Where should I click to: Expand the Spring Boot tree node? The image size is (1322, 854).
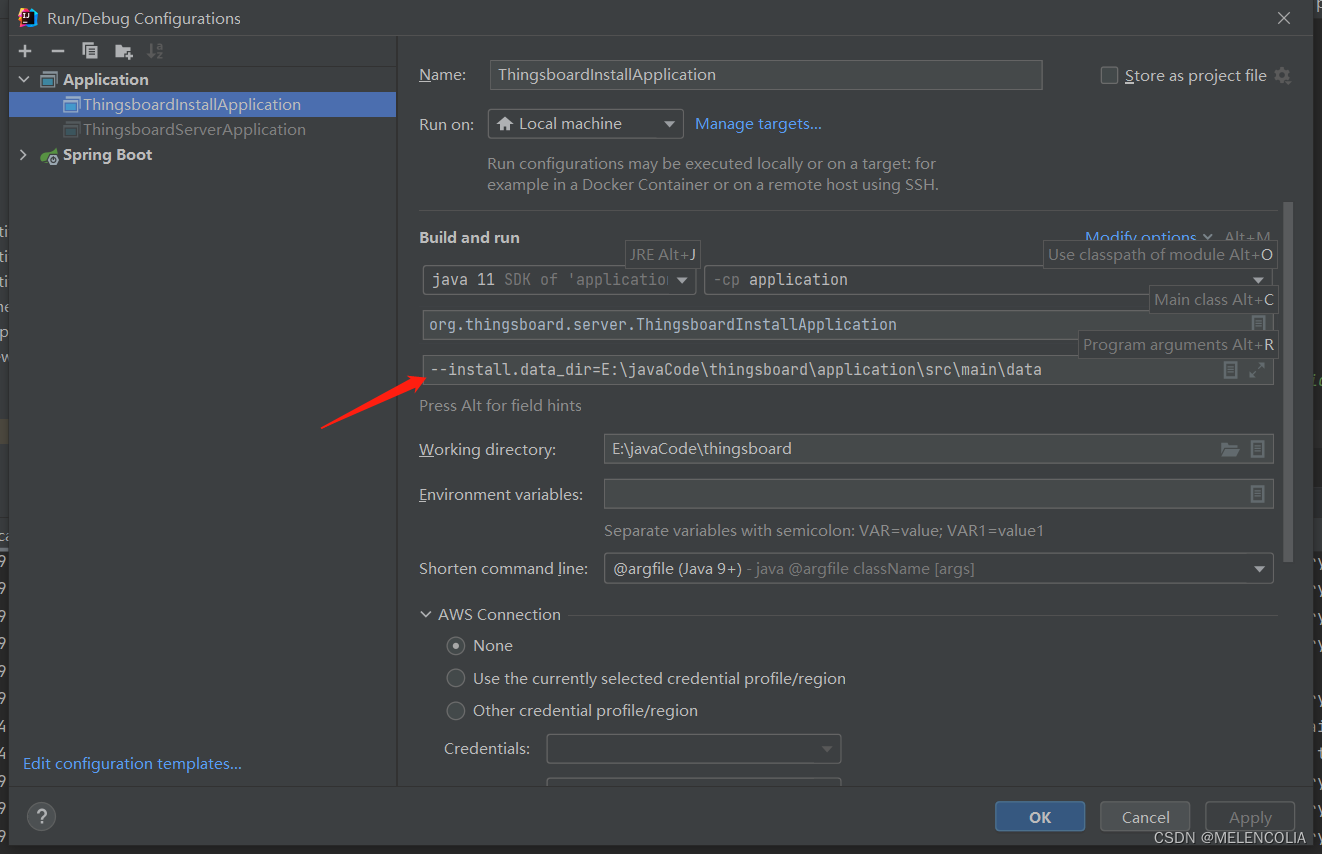[x=24, y=155]
